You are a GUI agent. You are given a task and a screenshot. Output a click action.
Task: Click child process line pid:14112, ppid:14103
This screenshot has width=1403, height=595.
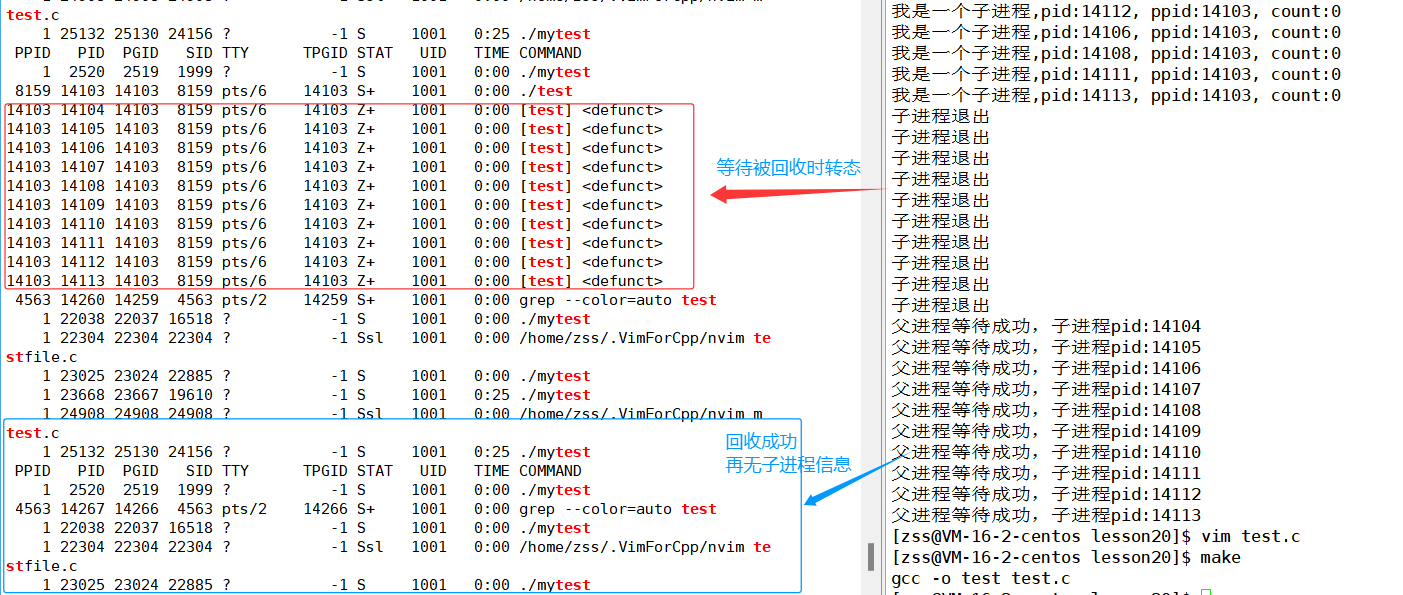pos(1116,12)
